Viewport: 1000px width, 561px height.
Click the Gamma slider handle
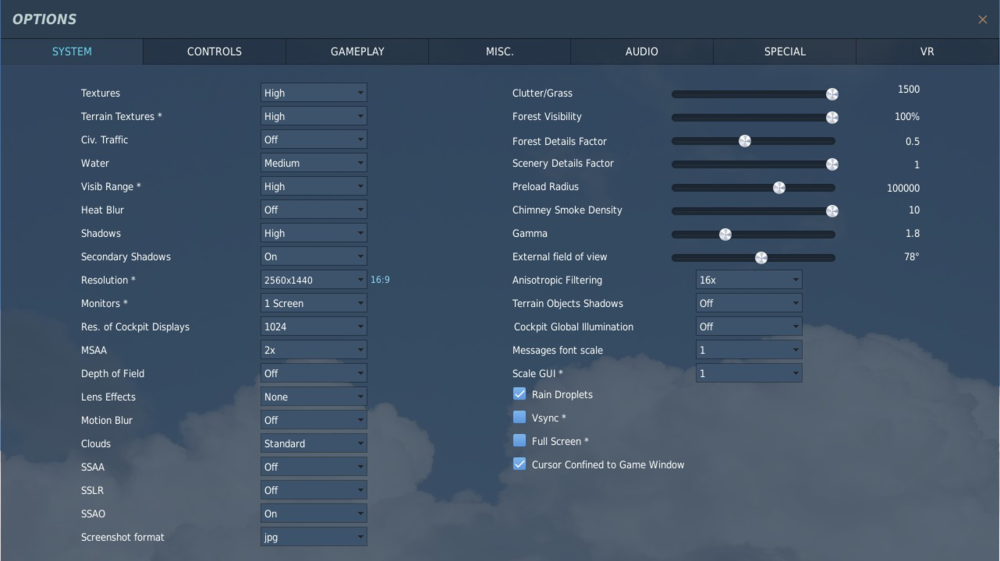(x=725, y=234)
